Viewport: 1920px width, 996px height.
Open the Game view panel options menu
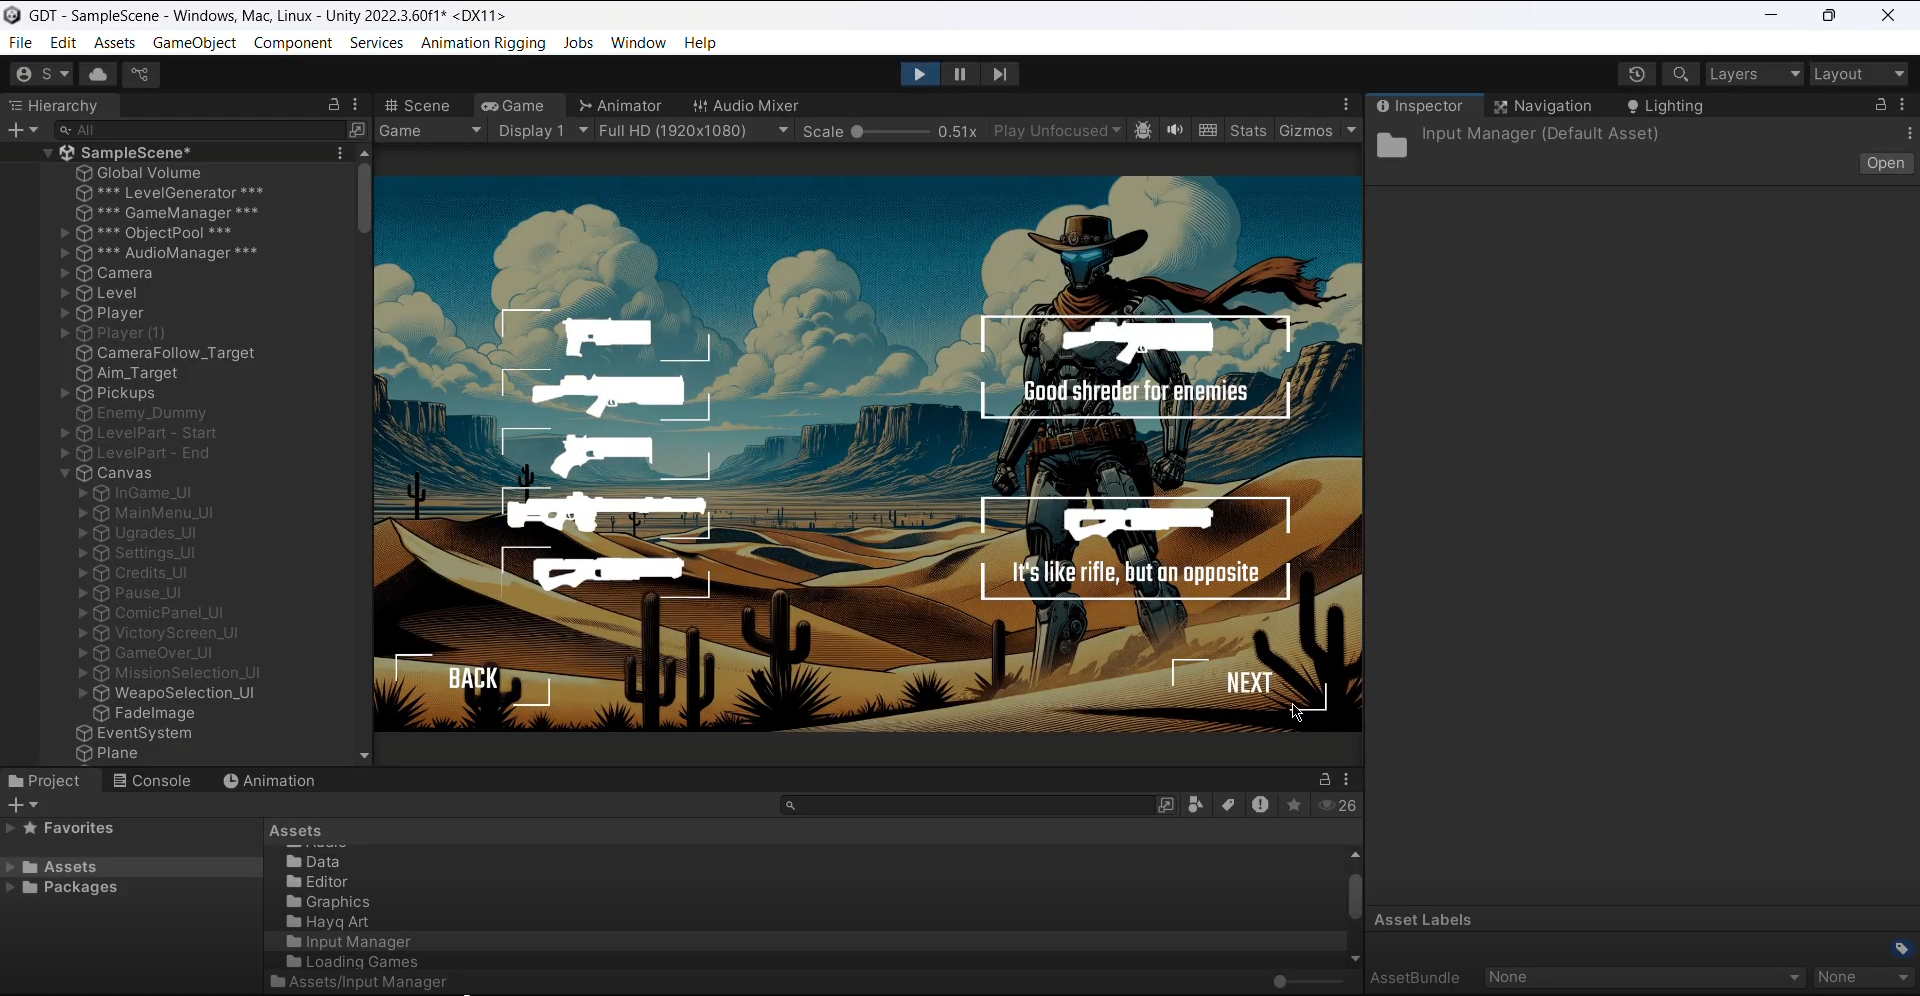coord(1347,105)
